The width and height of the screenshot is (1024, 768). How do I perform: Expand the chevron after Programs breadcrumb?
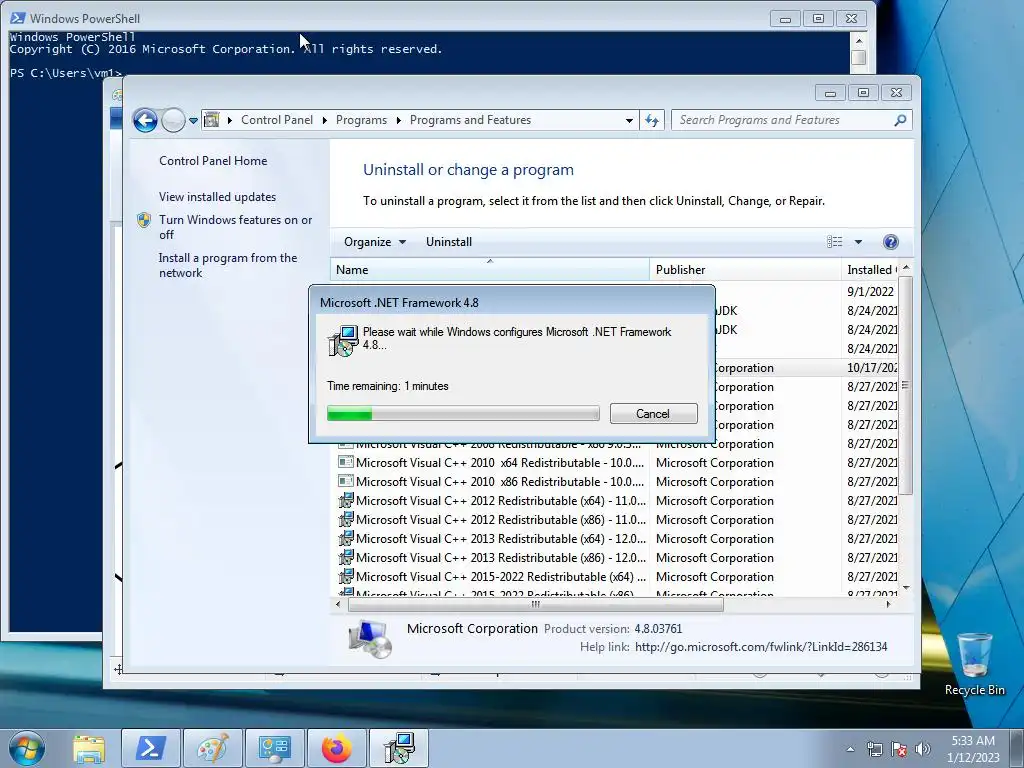pos(398,120)
